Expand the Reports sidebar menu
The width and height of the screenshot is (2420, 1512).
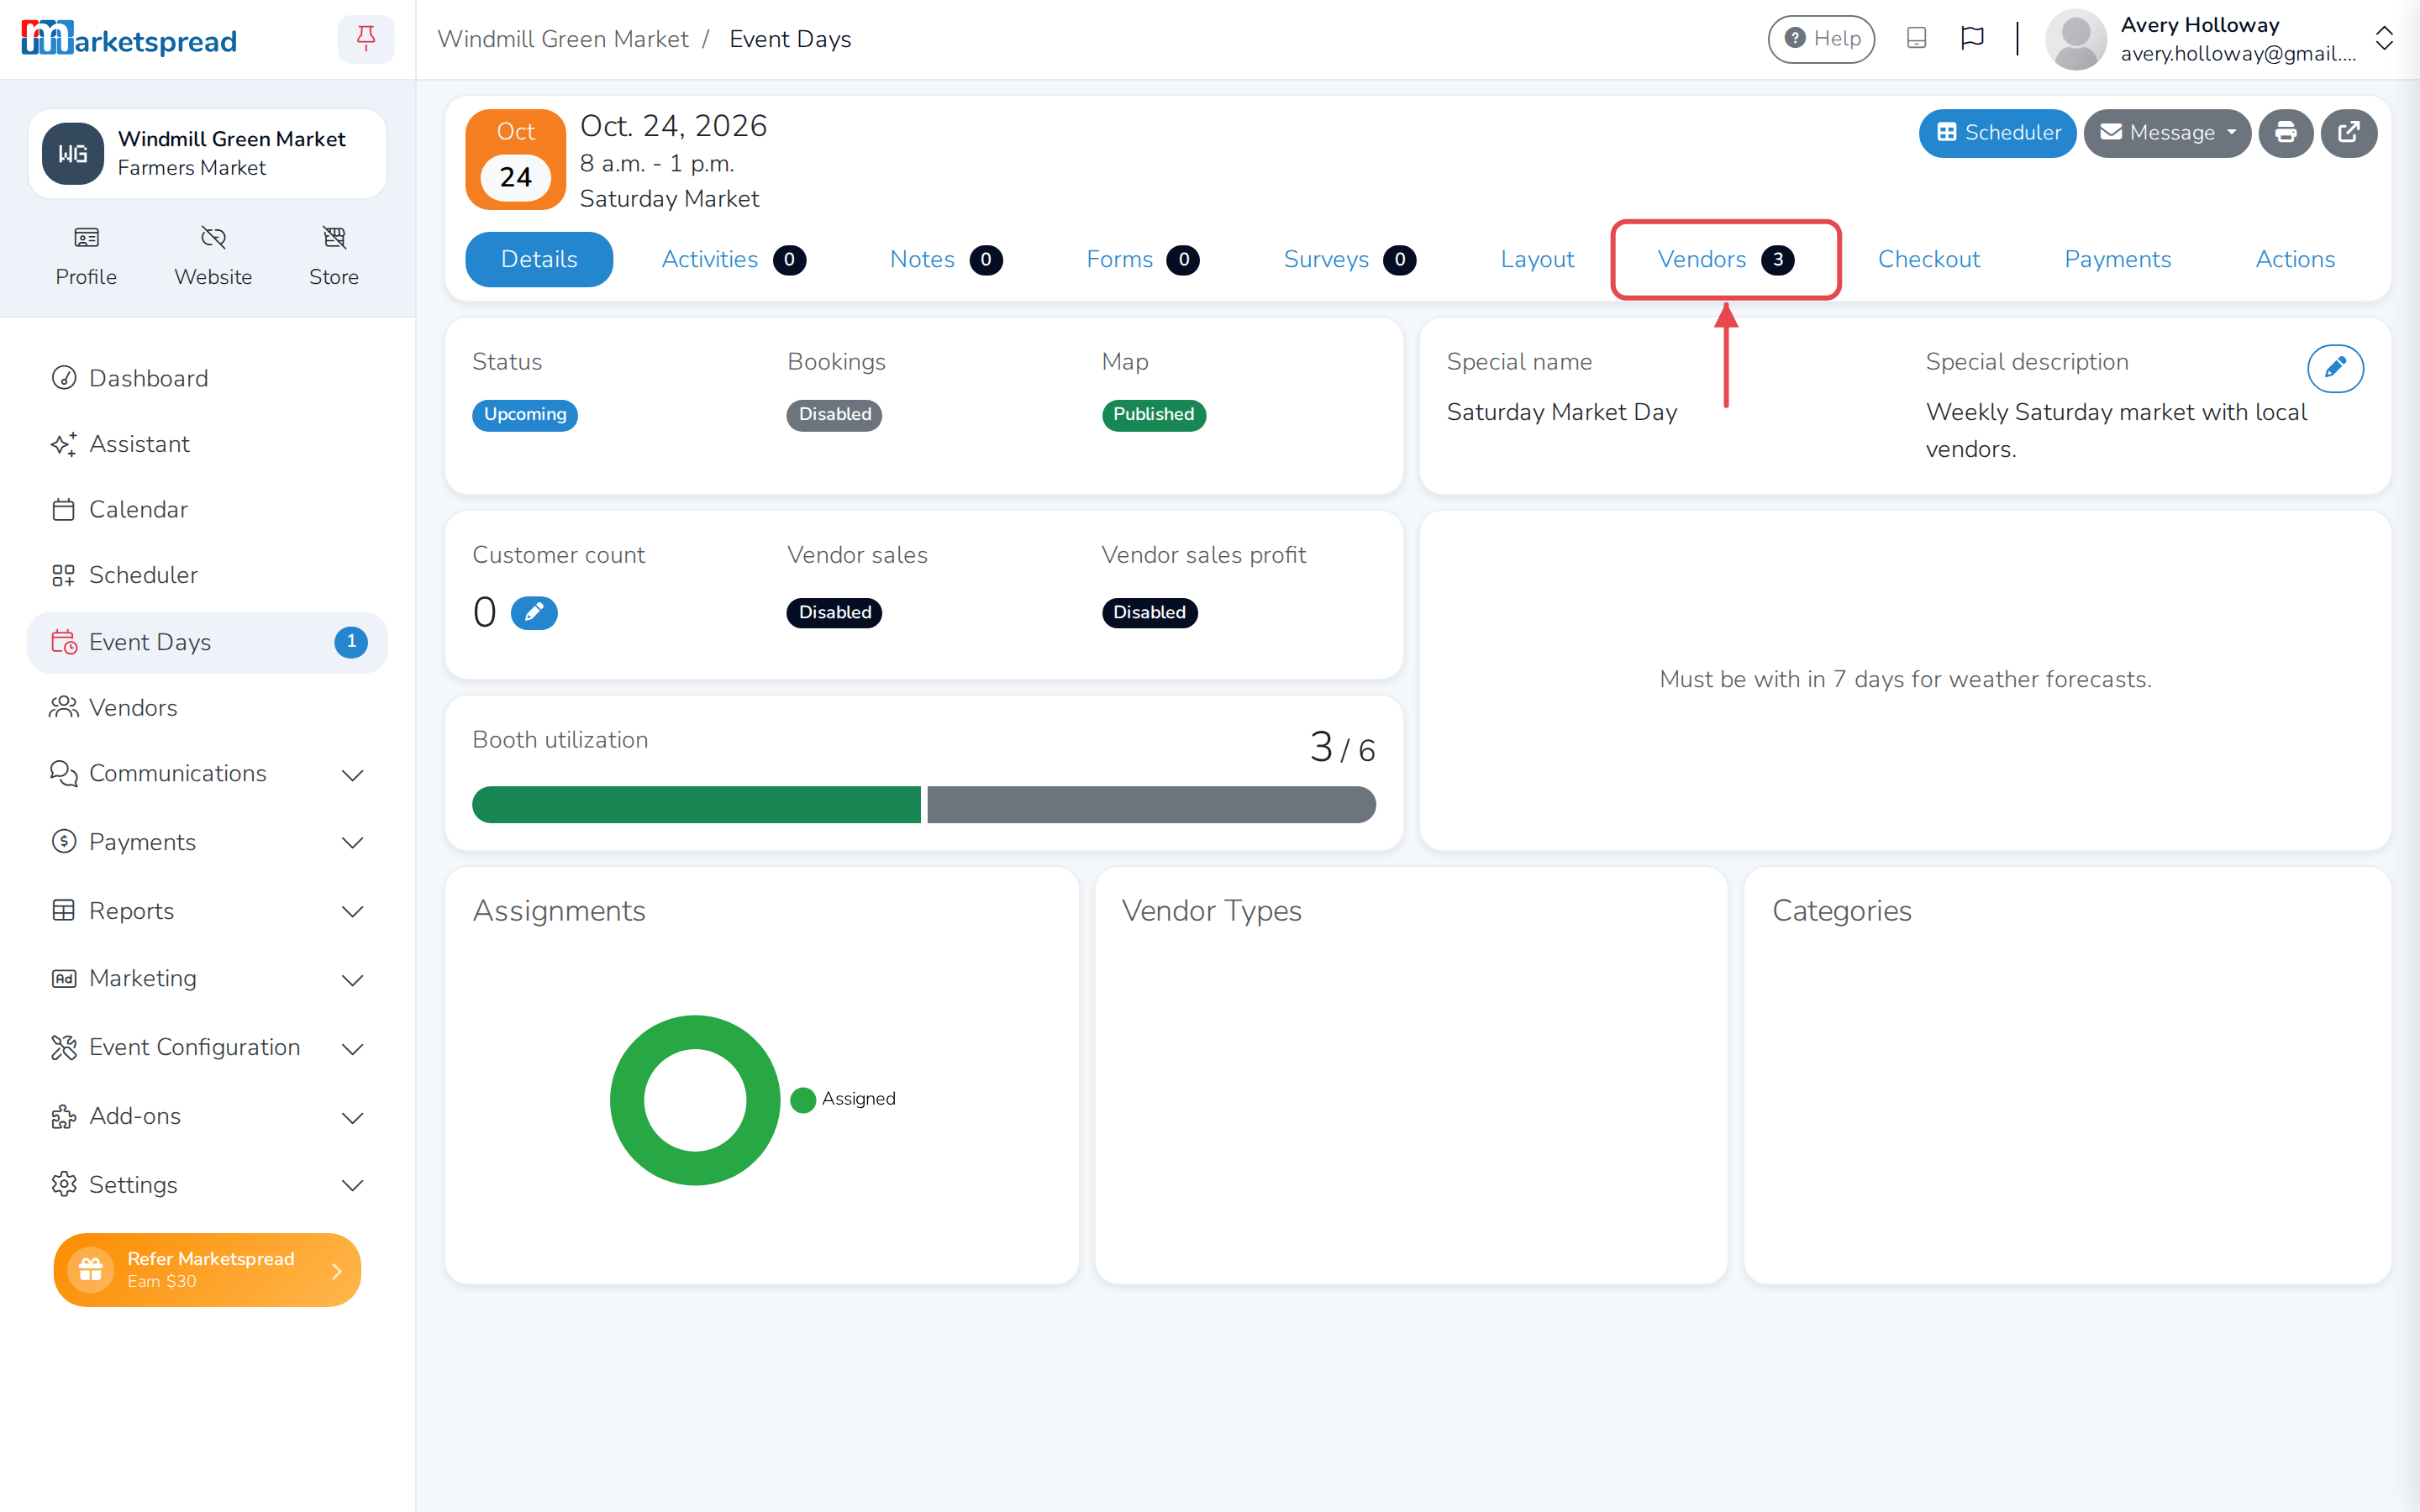point(208,911)
